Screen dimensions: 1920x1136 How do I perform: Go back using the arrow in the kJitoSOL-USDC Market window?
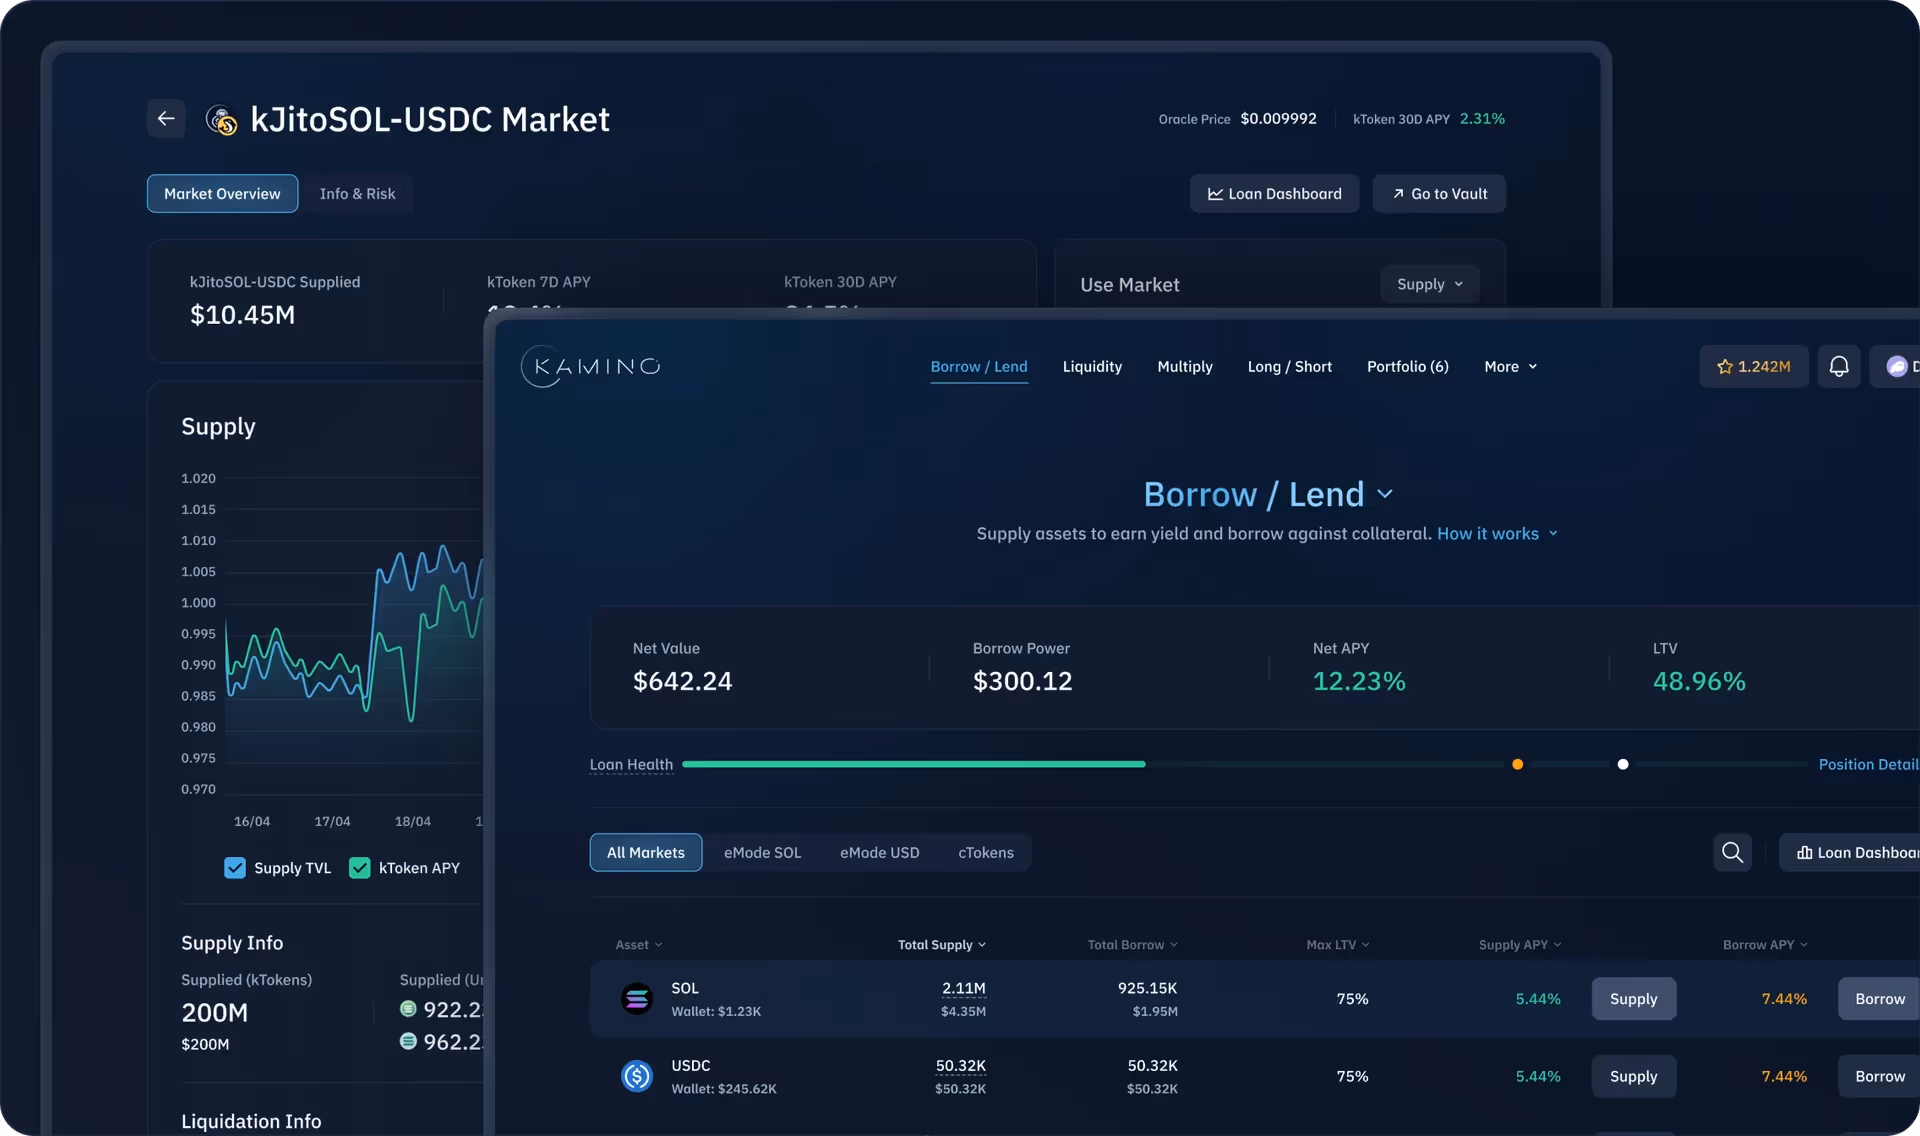(x=166, y=118)
